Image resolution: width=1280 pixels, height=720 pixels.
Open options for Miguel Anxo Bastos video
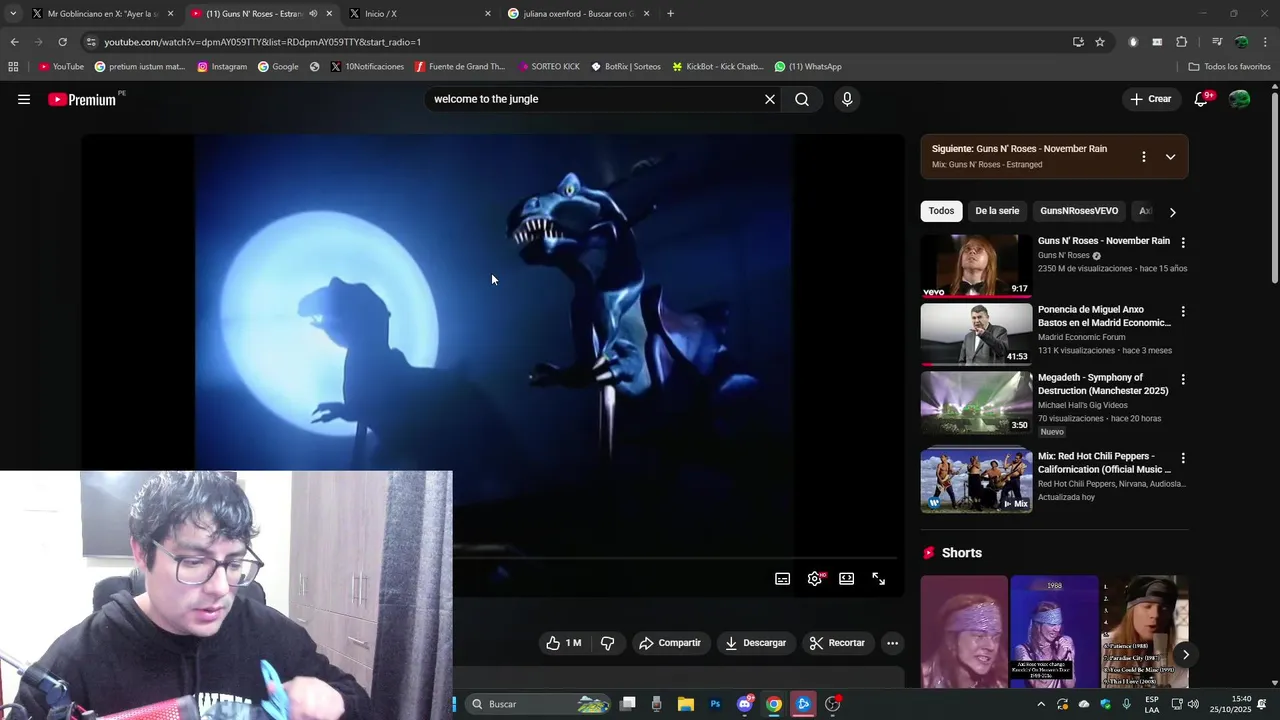pos(1183,312)
